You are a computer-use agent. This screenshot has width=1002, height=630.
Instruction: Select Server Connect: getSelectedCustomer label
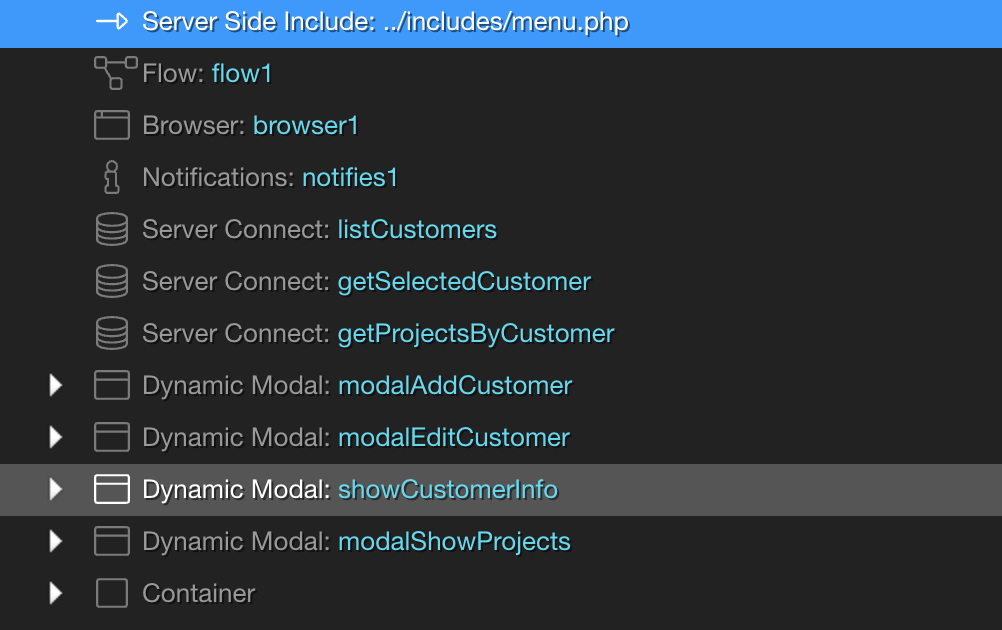tap(366, 281)
